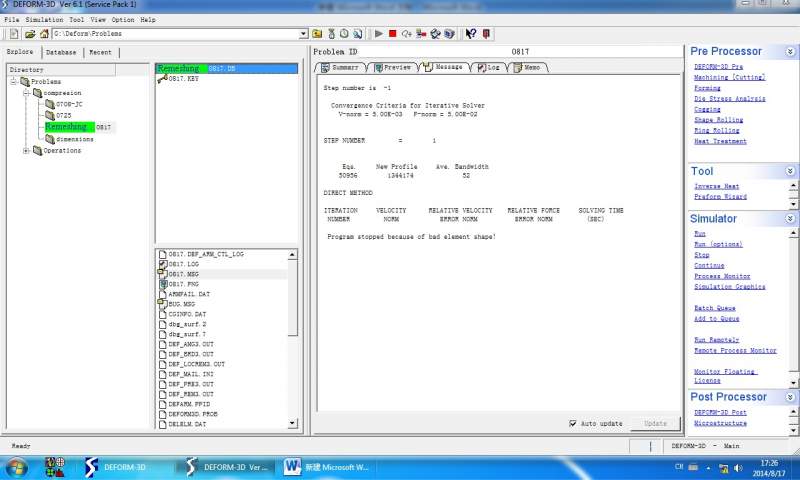Click the Process Monitor link
The image size is (800, 480).
pos(722,276)
